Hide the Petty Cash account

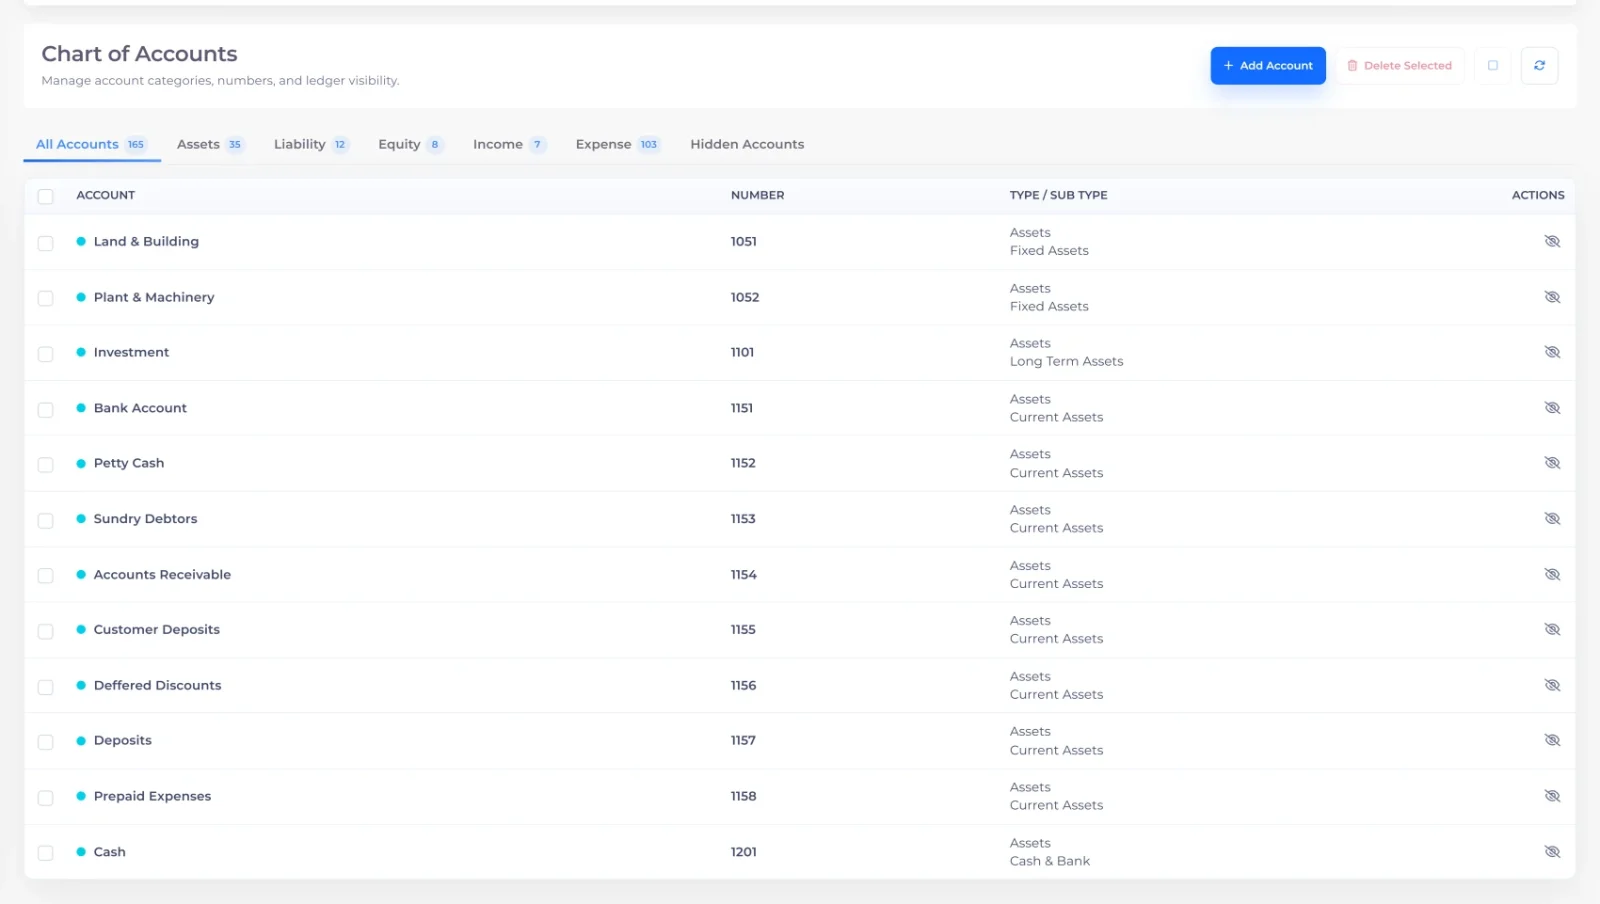[x=1552, y=463]
